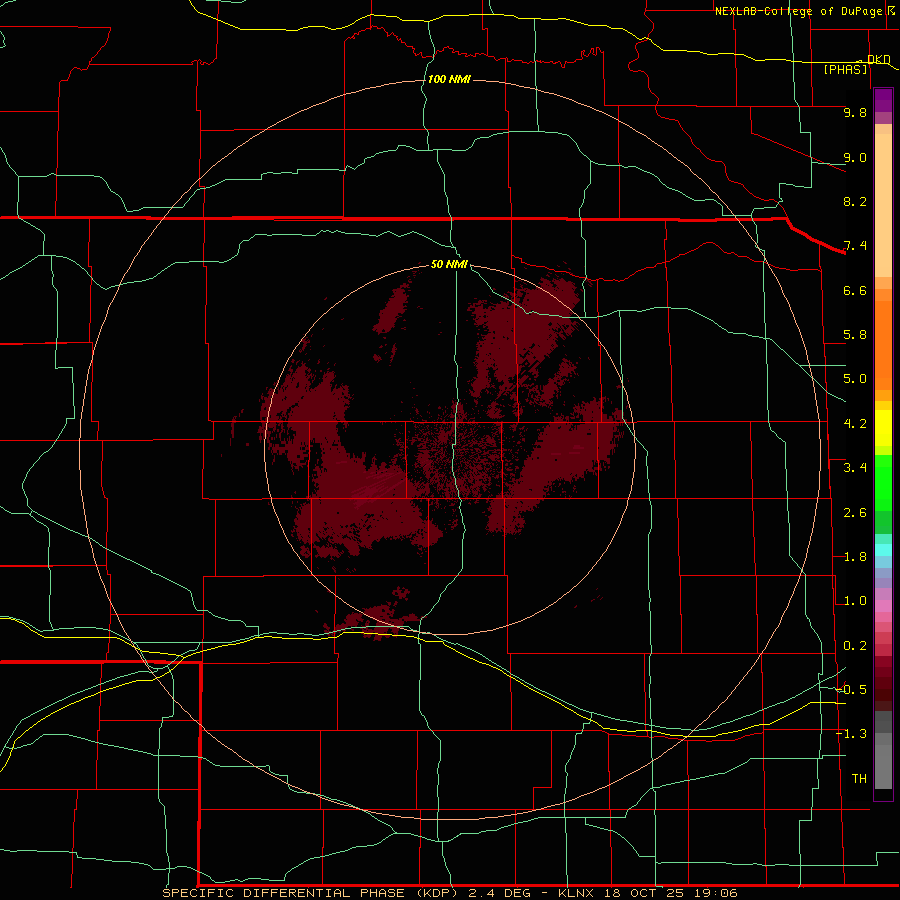Click the TH threshold legend label

pos(859,779)
